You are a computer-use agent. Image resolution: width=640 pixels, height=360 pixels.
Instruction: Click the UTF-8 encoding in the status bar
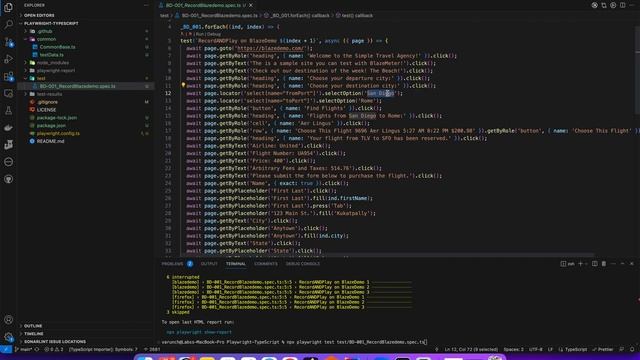click(536, 349)
